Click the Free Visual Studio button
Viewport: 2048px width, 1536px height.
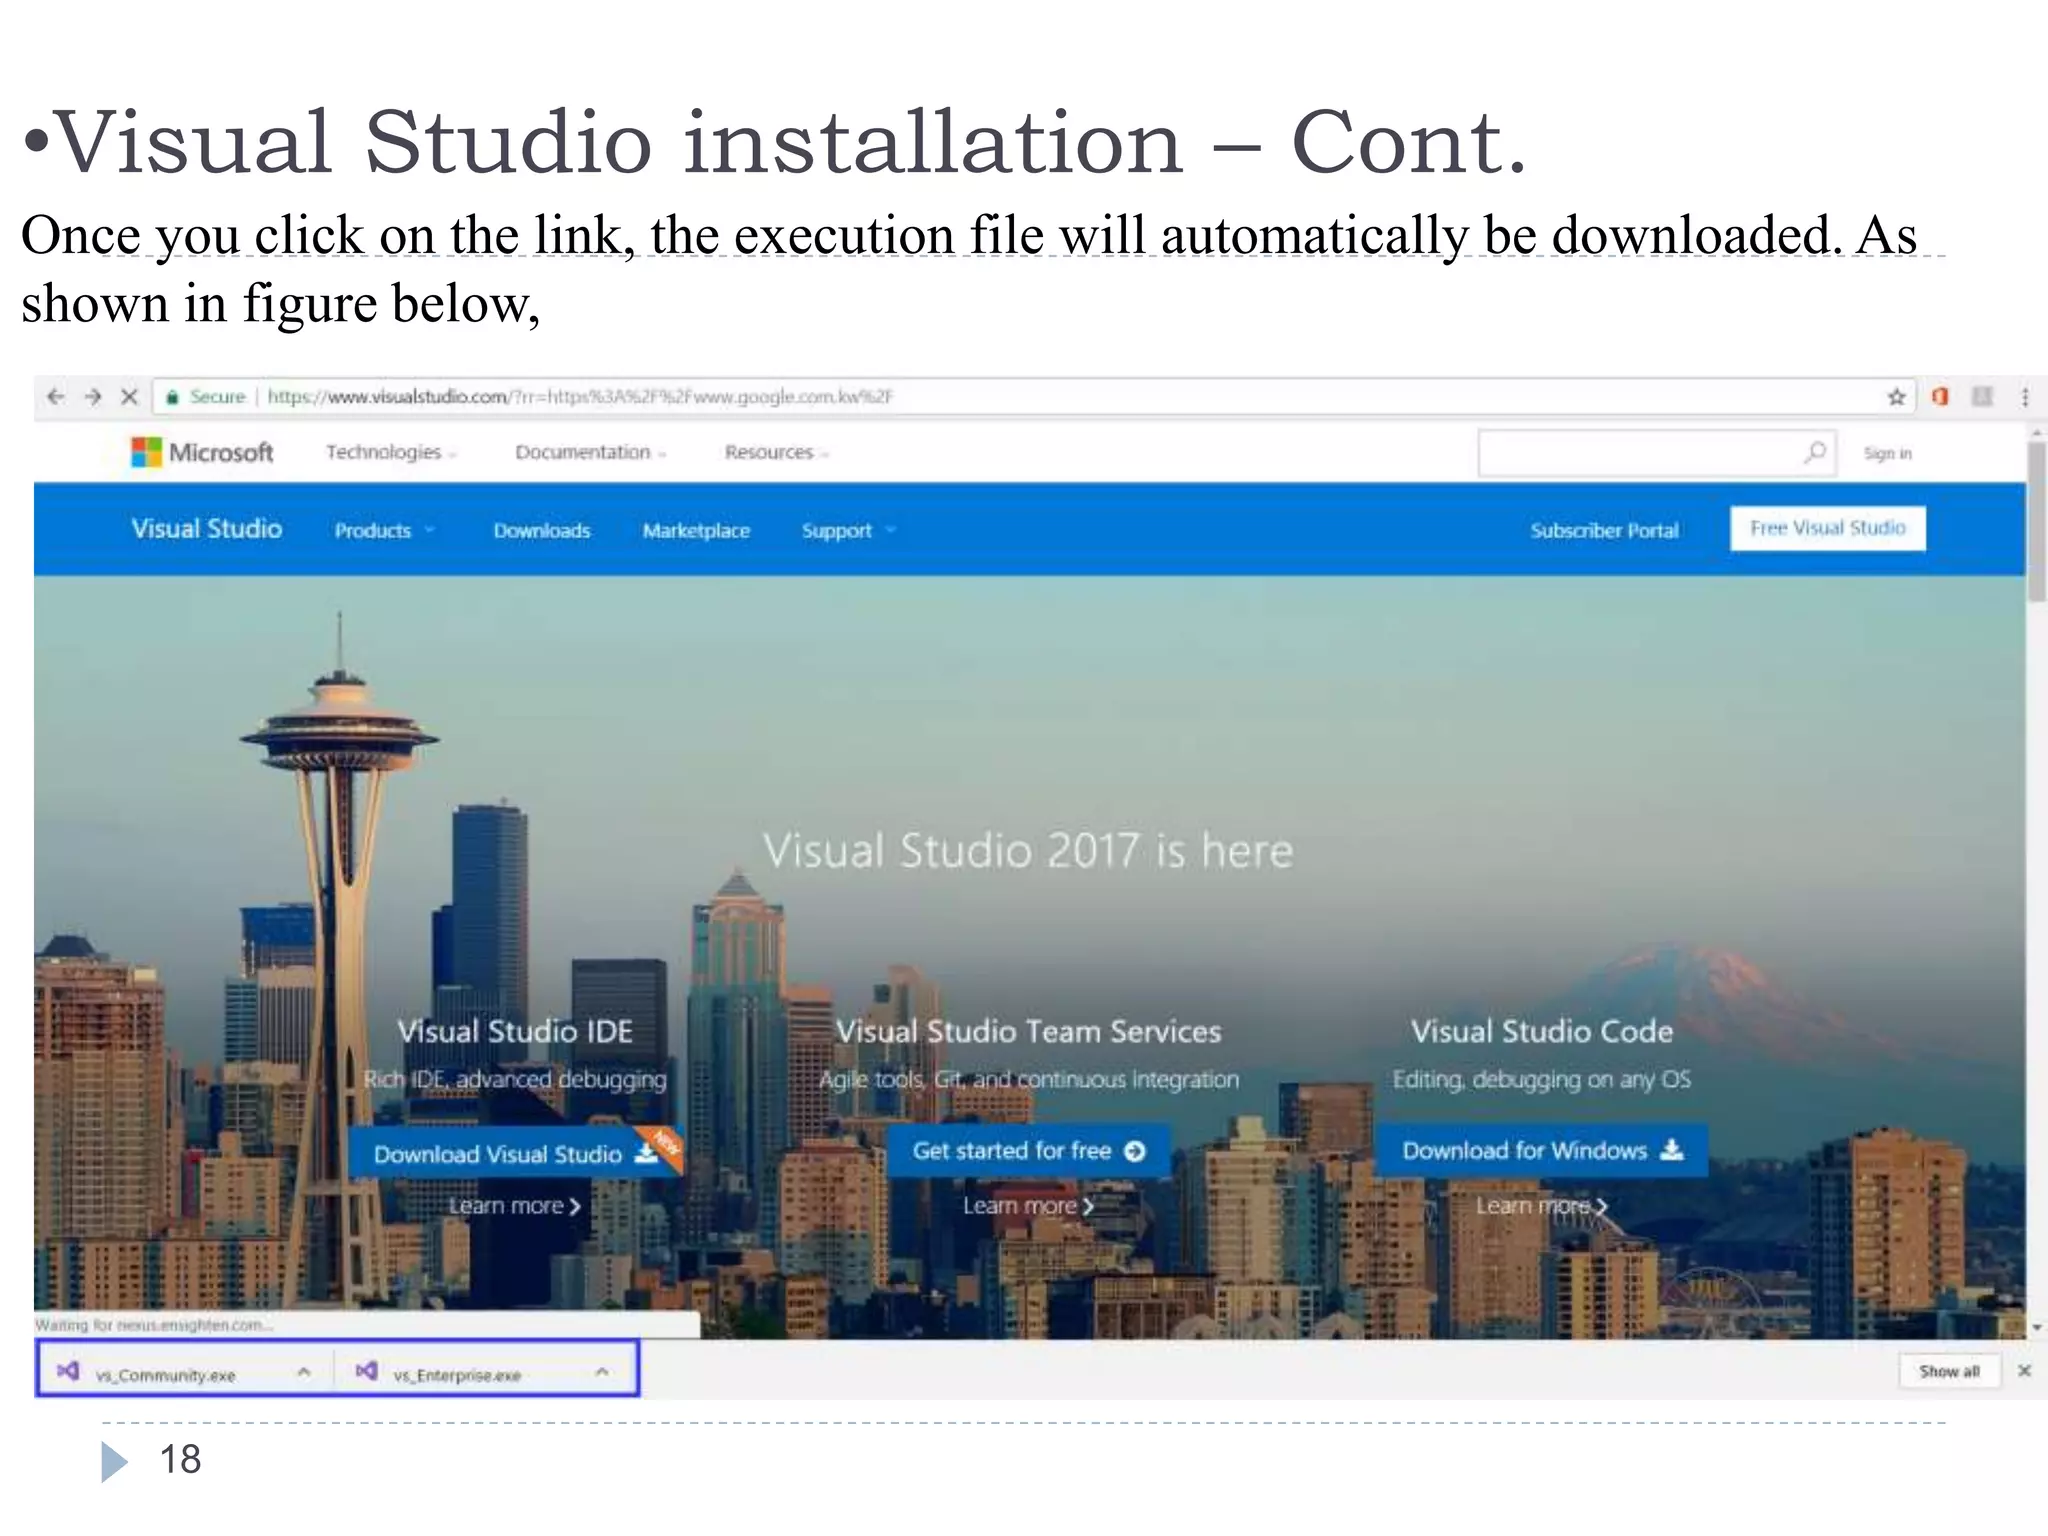[1828, 528]
